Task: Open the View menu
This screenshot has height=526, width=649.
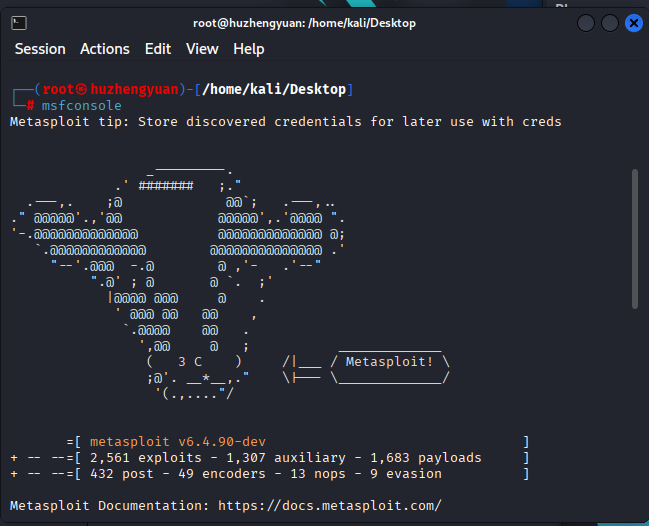Action: coord(202,49)
